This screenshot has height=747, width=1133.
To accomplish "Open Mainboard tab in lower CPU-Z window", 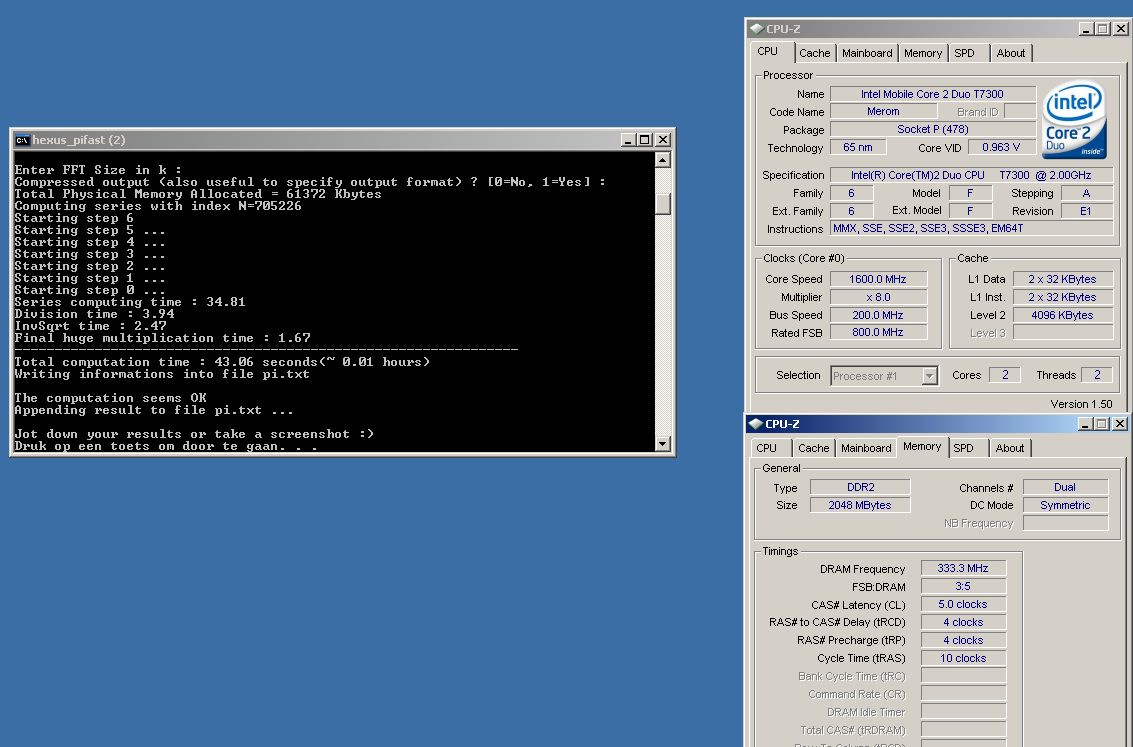I will (x=866, y=448).
